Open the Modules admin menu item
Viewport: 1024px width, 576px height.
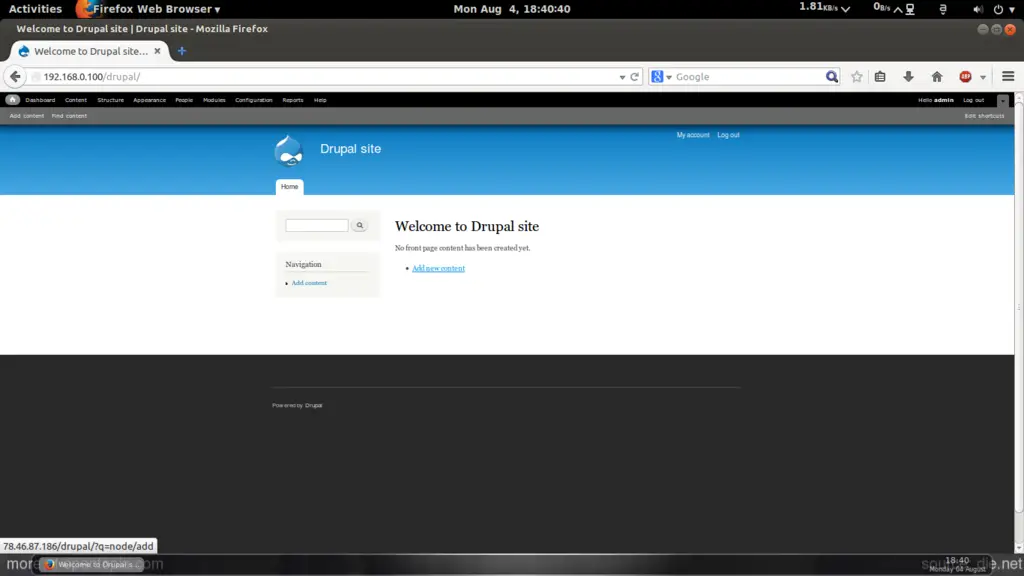[x=214, y=100]
